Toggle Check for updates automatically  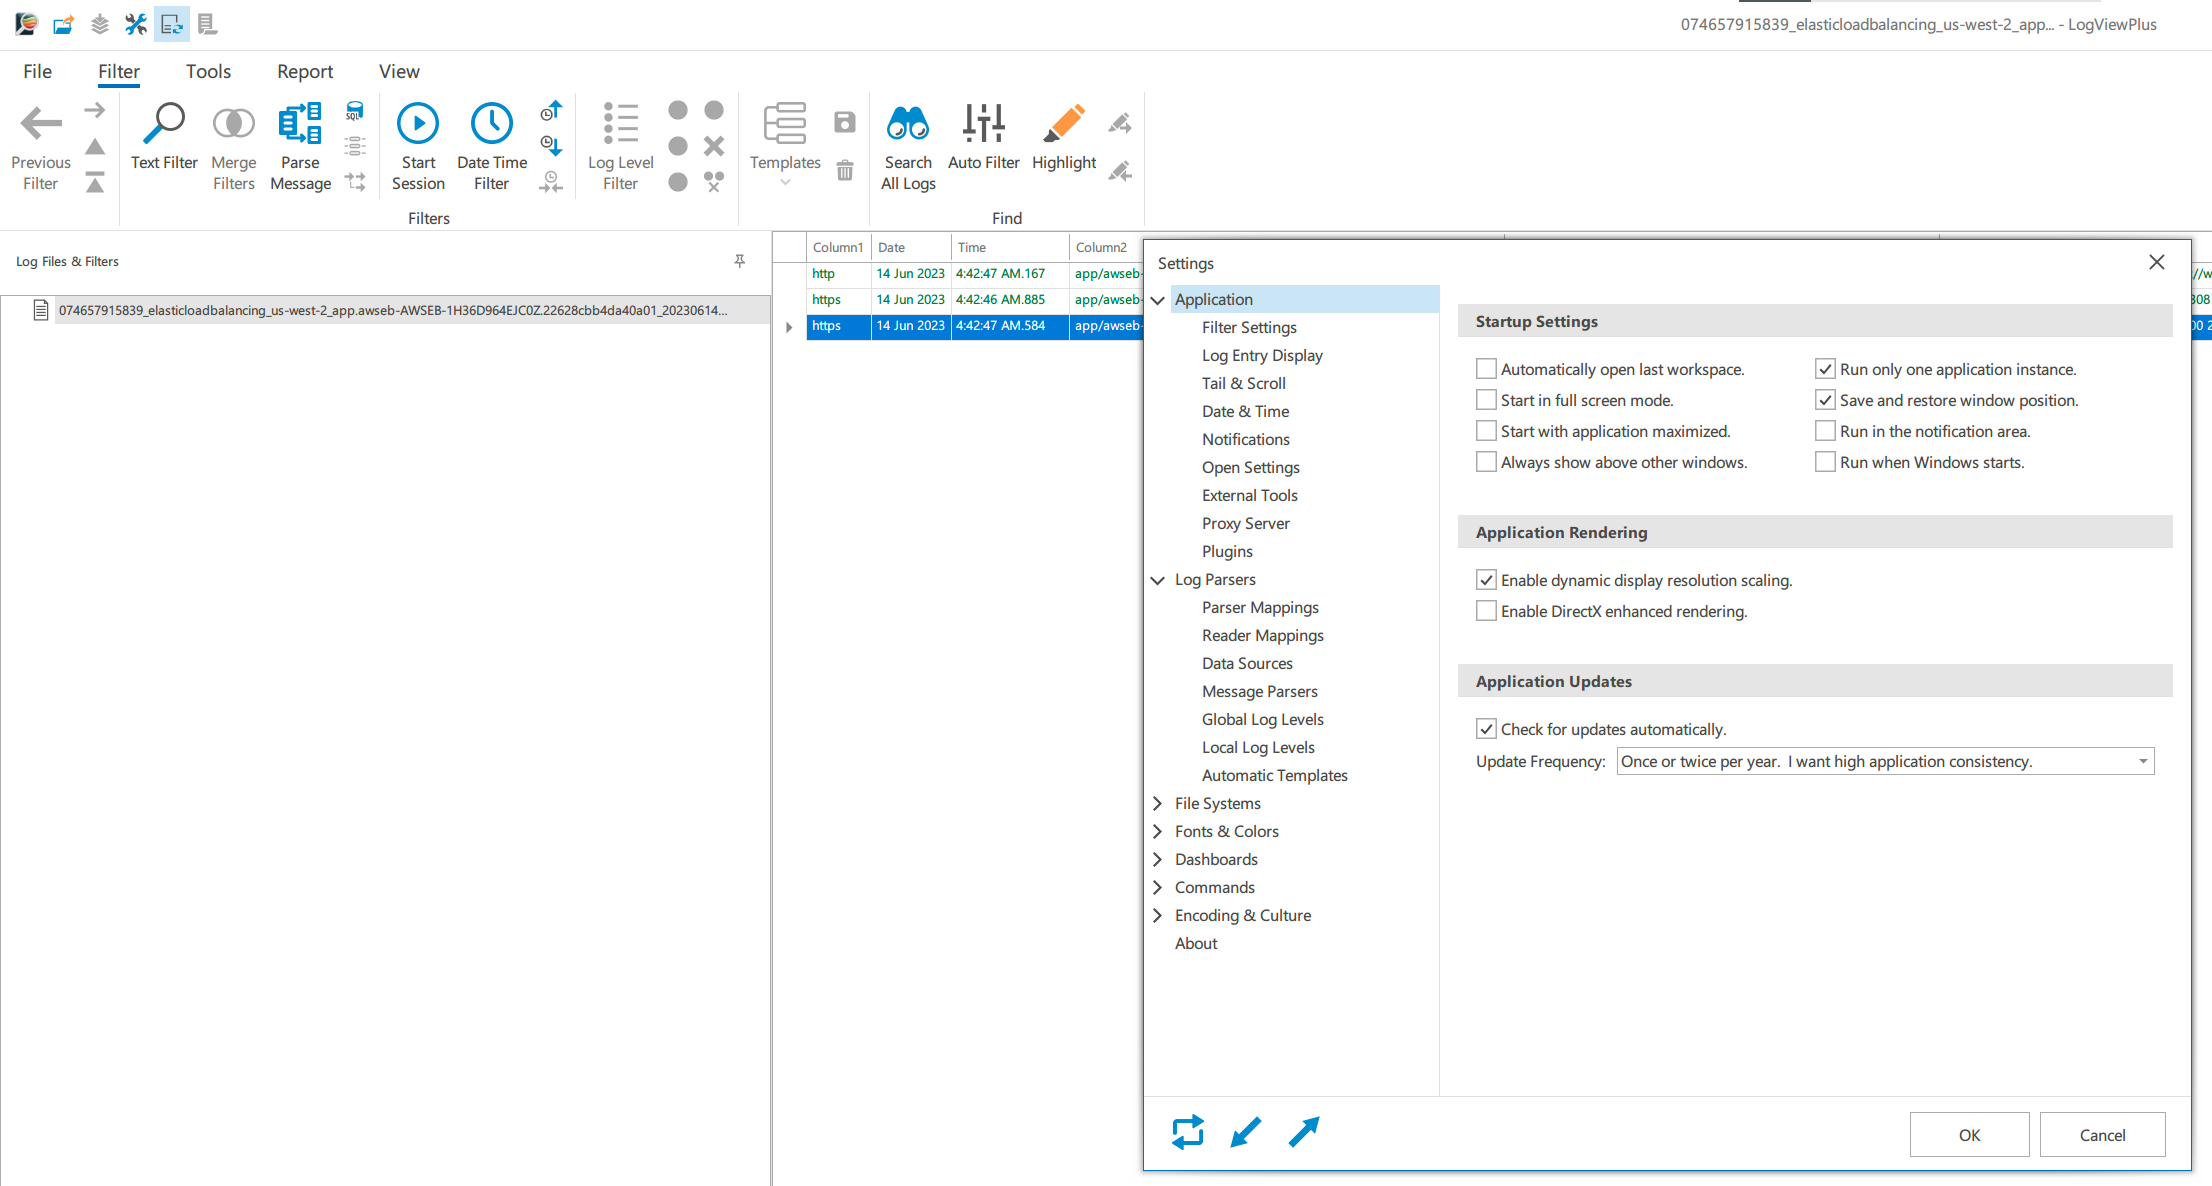[1486, 729]
